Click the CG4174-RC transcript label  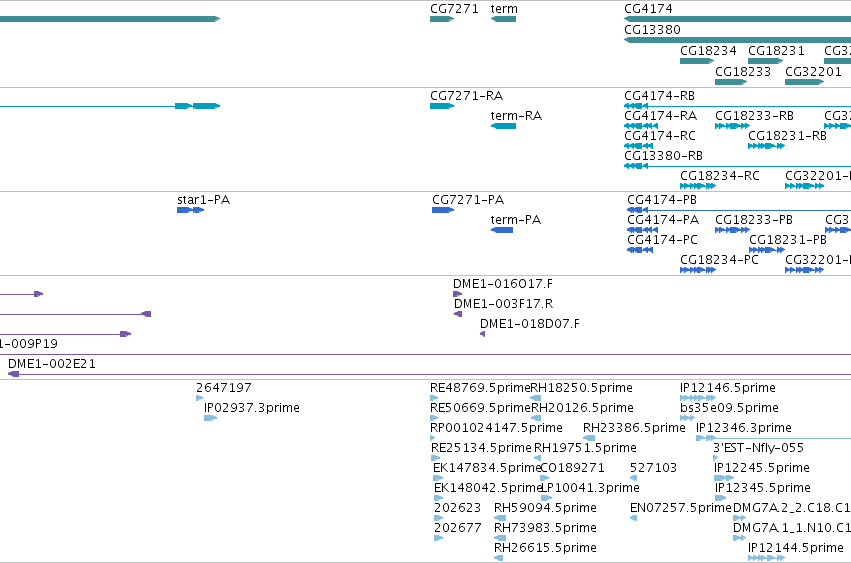659,136
